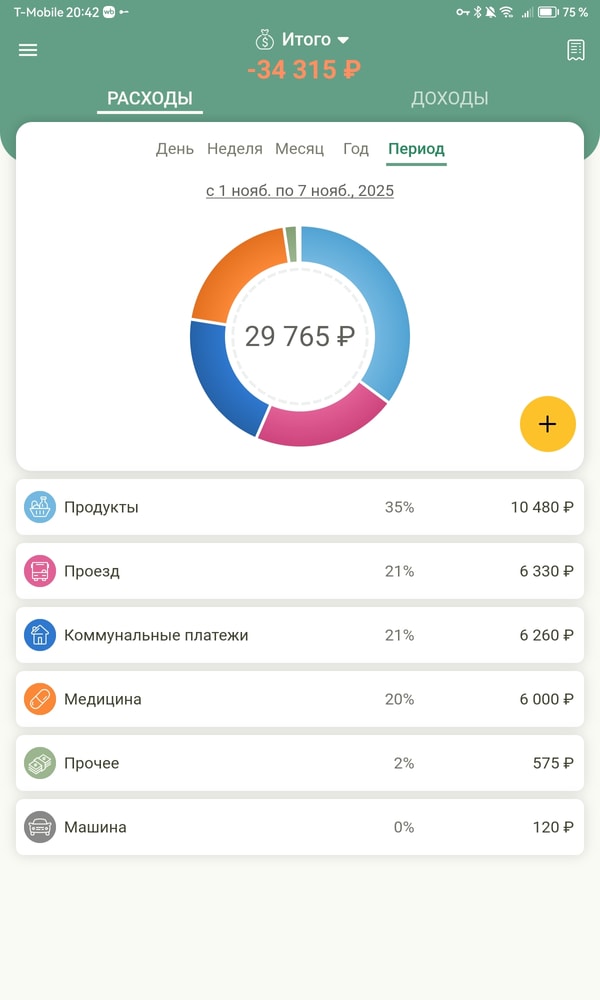
Task: Tap the Машина car category icon
Action: click(40, 827)
